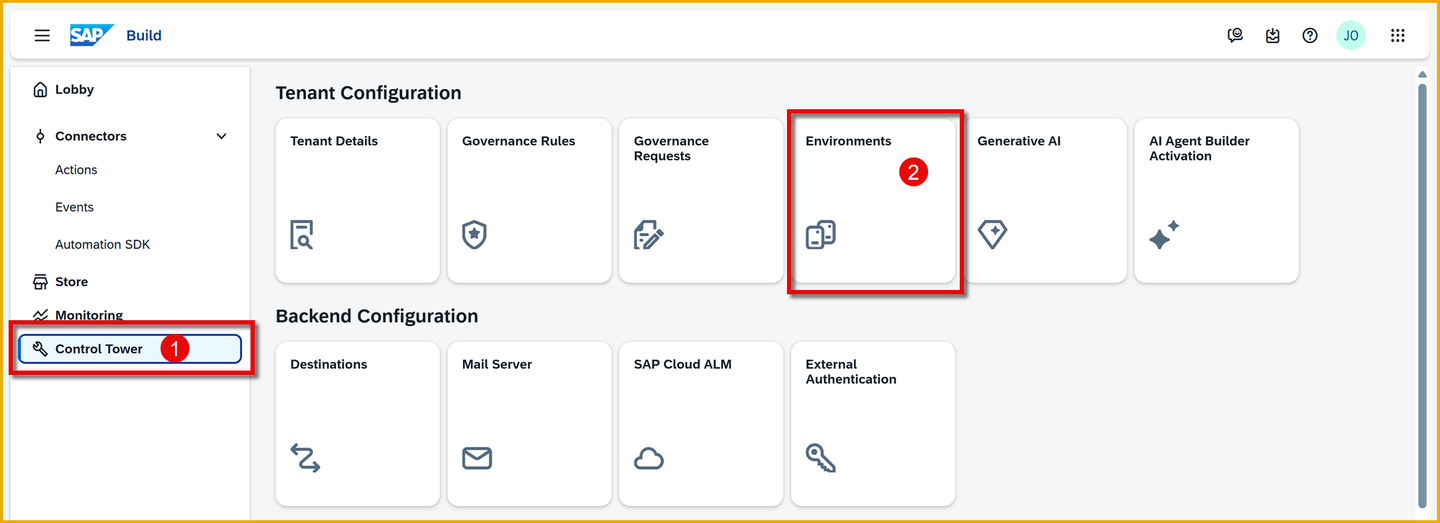Open the Tenant Details tile
Viewport: 1440px width, 523px height.
(358, 200)
